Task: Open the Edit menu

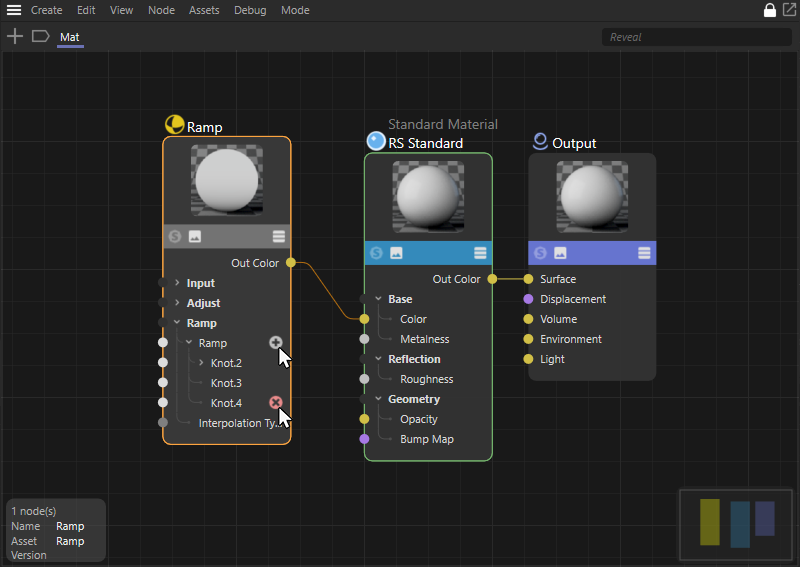Action: [86, 10]
